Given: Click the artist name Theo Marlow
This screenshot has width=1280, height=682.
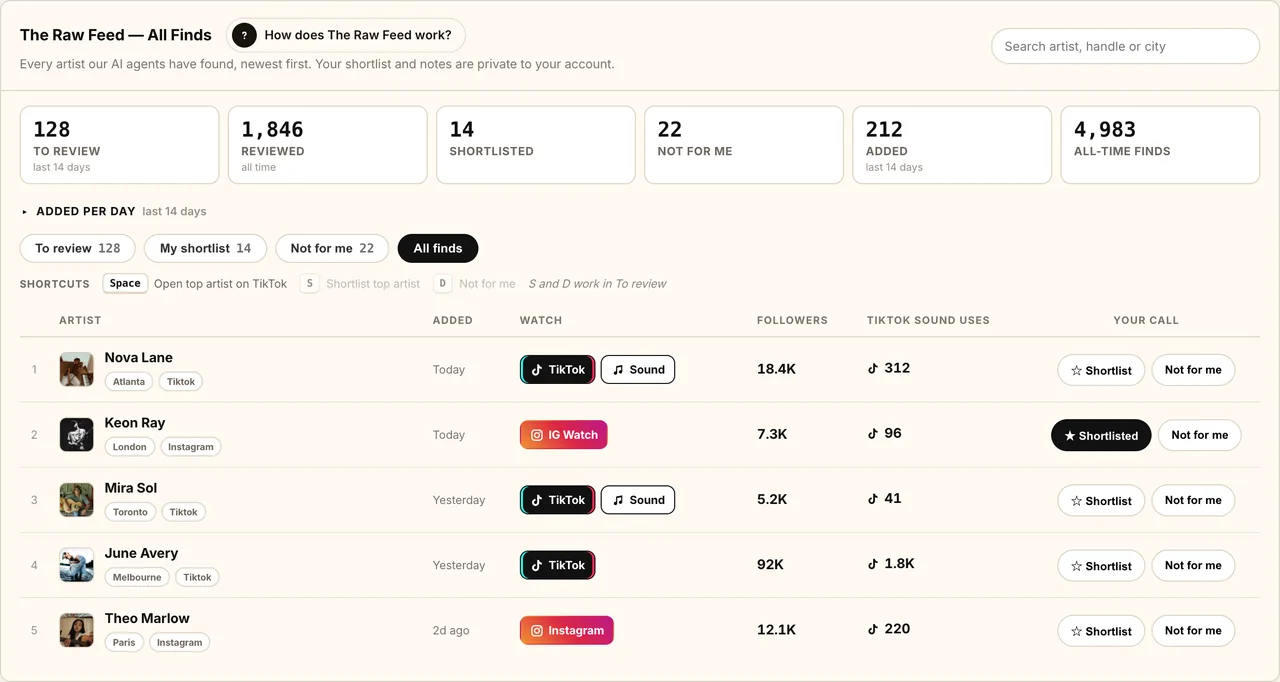Looking at the screenshot, I should pyautogui.click(x=147, y=618).
